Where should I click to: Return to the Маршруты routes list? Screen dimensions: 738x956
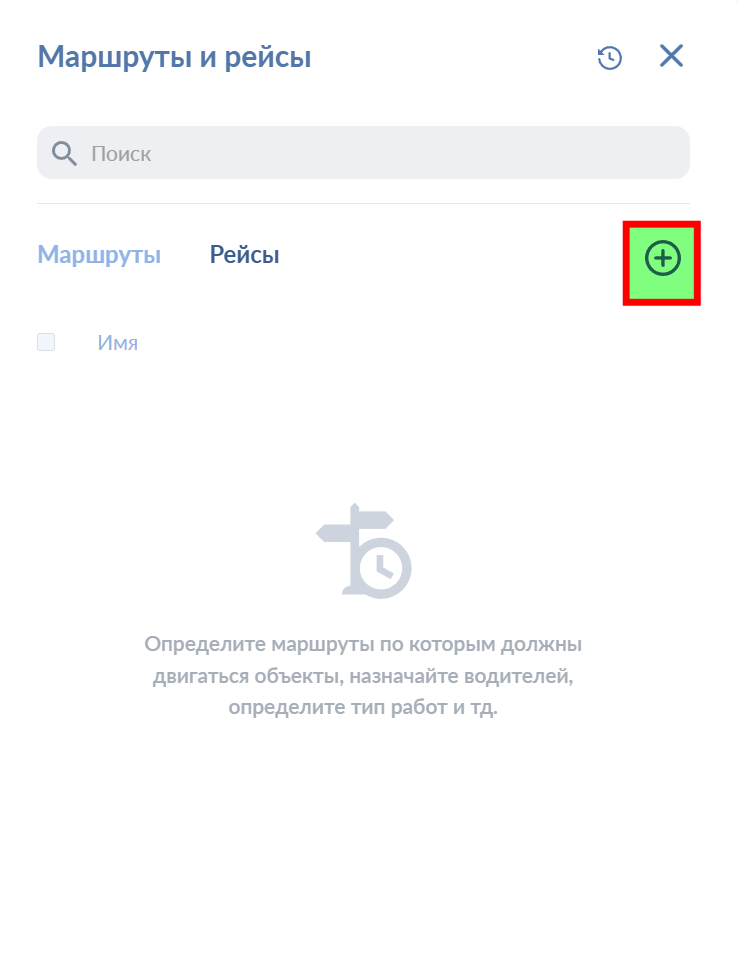click(99, 255)
